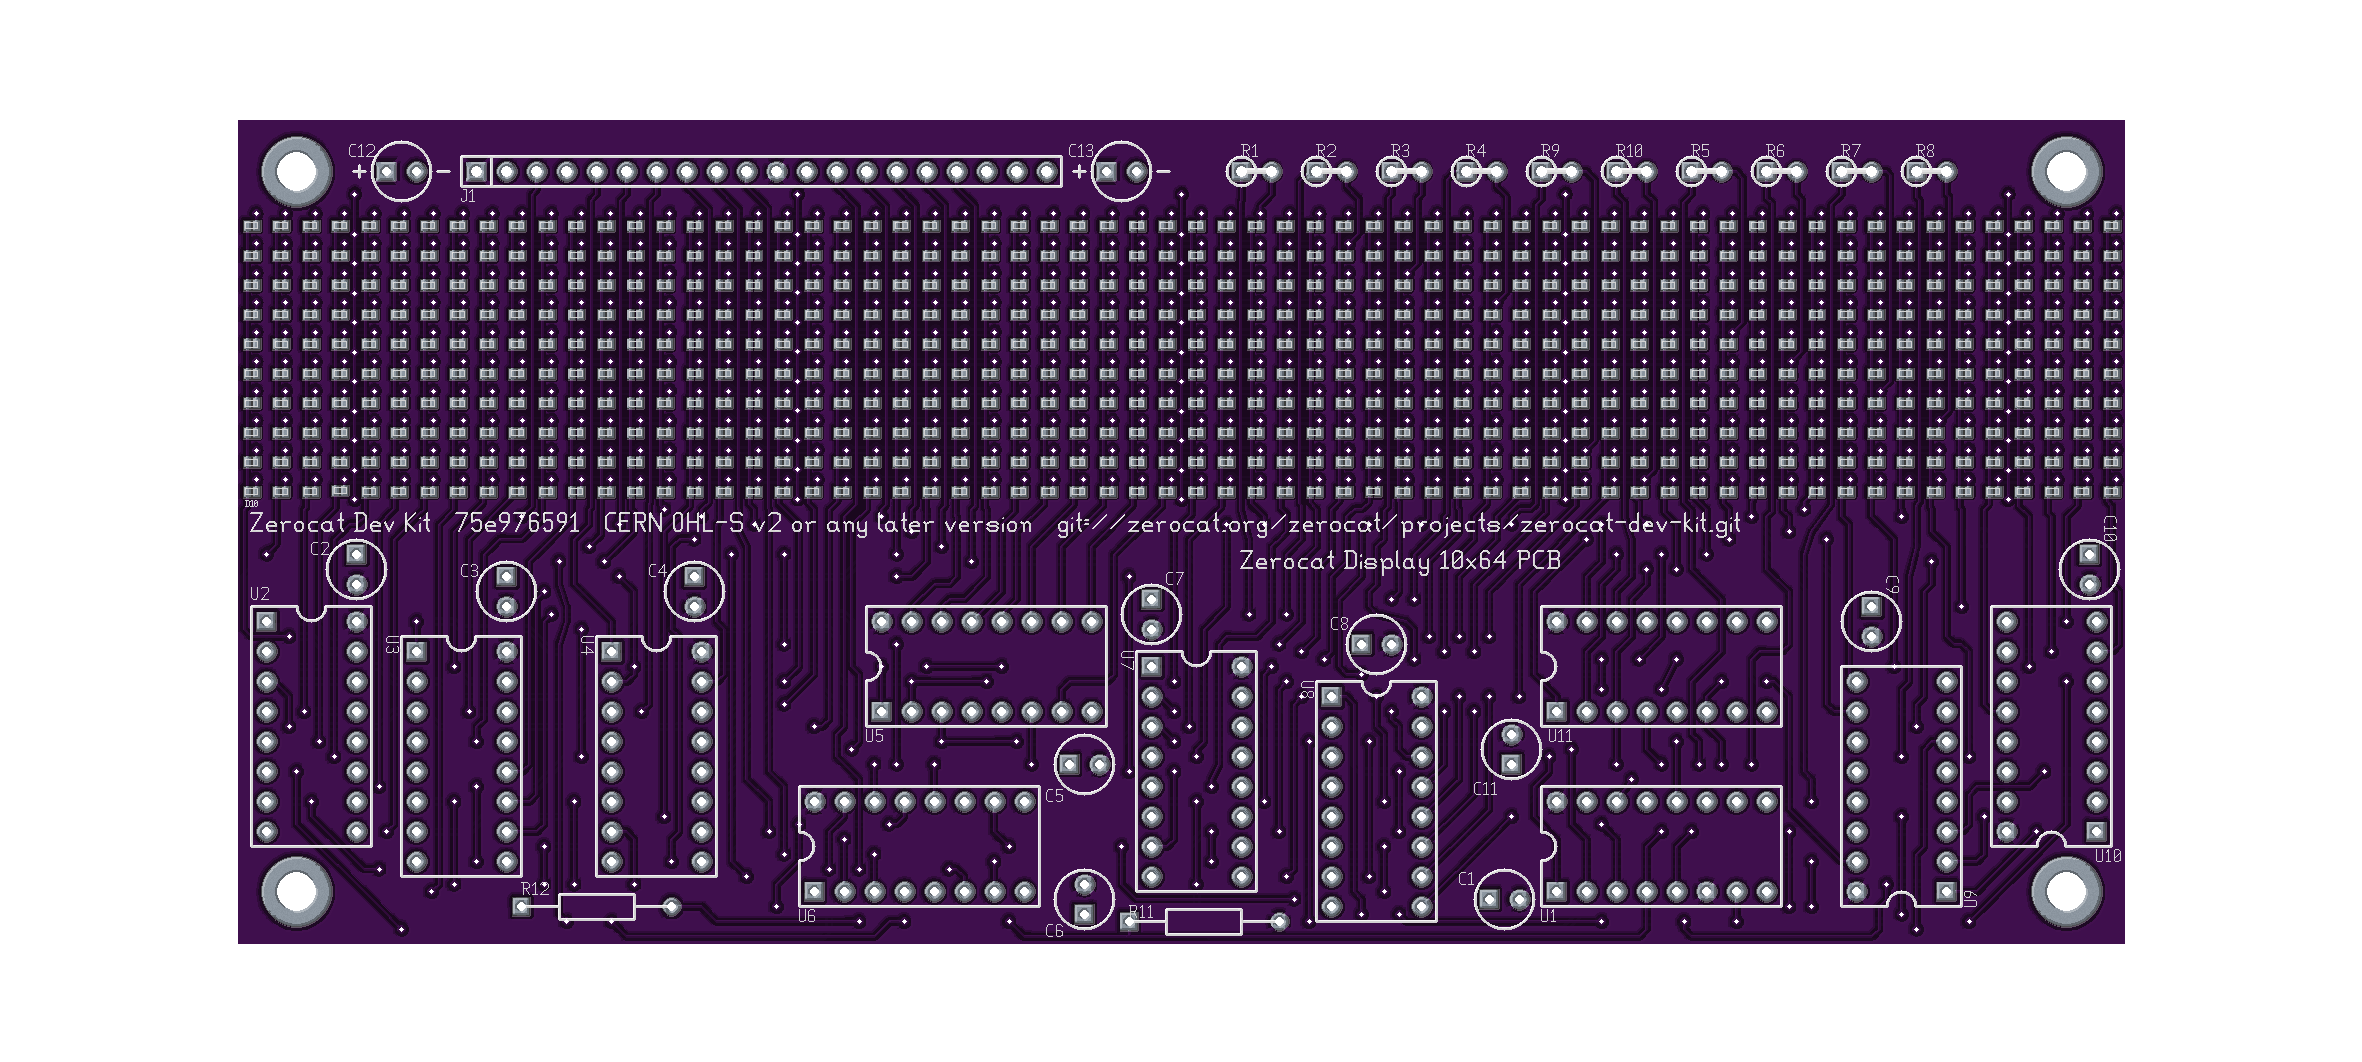
Task: Click the C5 capacitor label
Action: point(1054,796)
